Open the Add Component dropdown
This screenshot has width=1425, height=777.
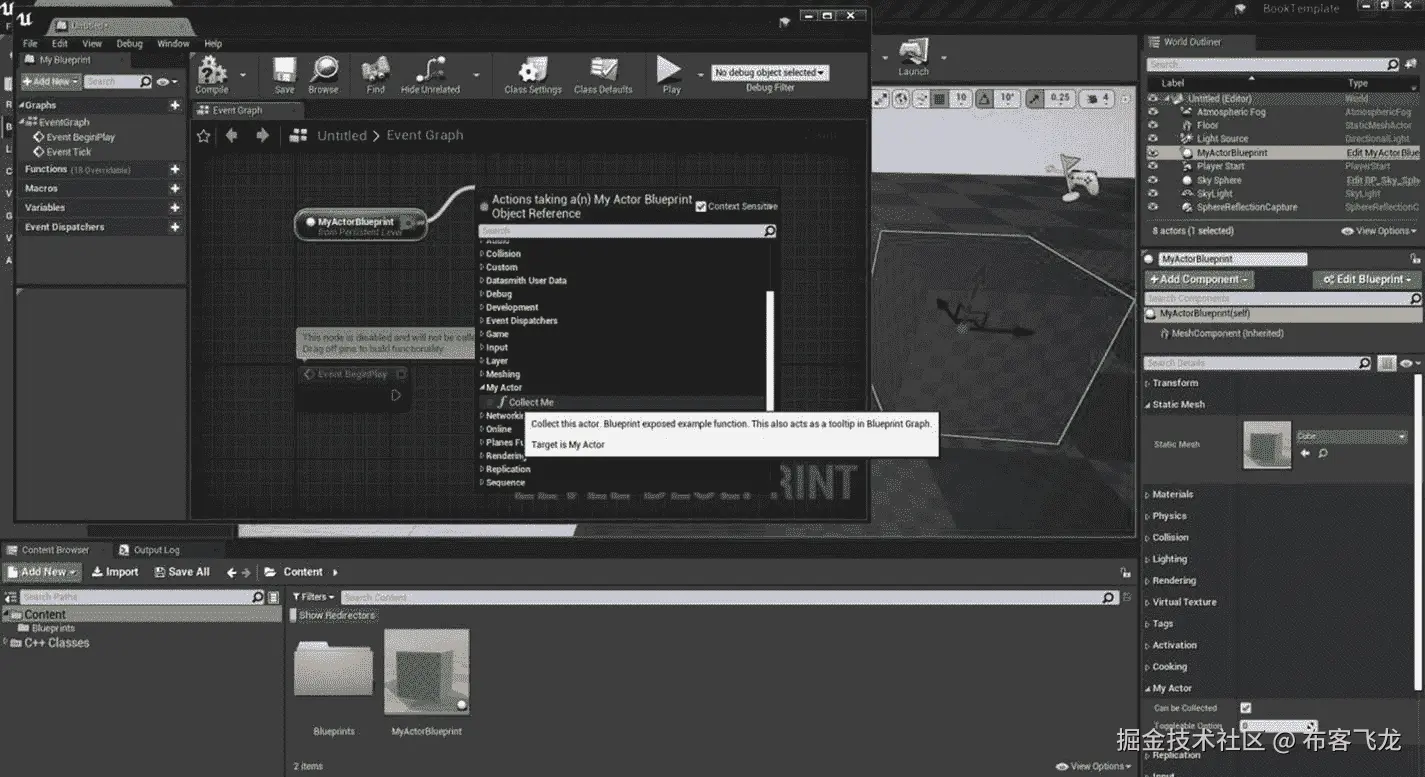(x=1199, y=279)
